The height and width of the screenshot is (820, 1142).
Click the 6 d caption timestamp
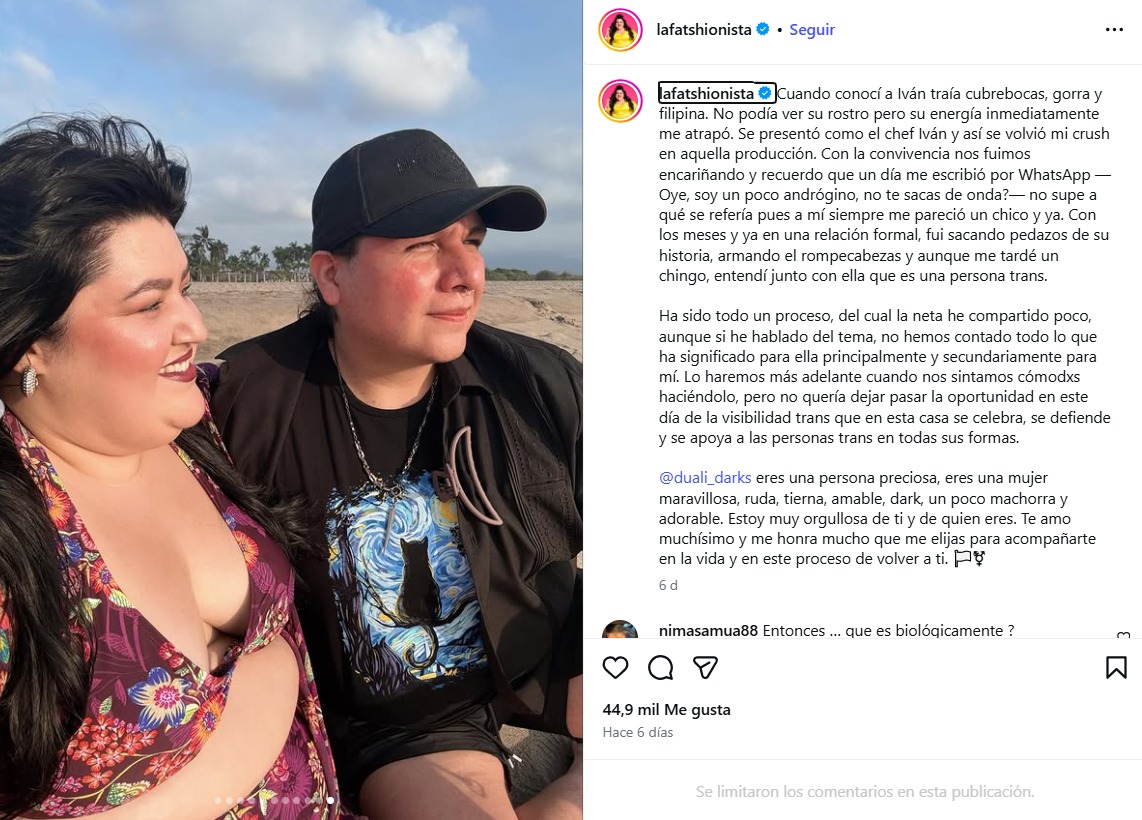pos(668,585)
